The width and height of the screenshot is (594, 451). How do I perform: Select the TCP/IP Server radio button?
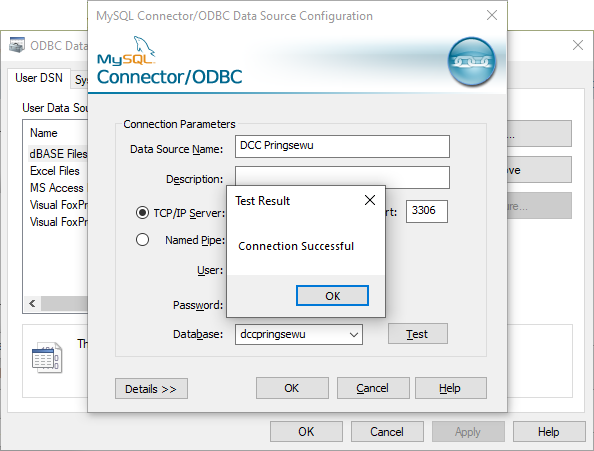[x=142, y=213]
